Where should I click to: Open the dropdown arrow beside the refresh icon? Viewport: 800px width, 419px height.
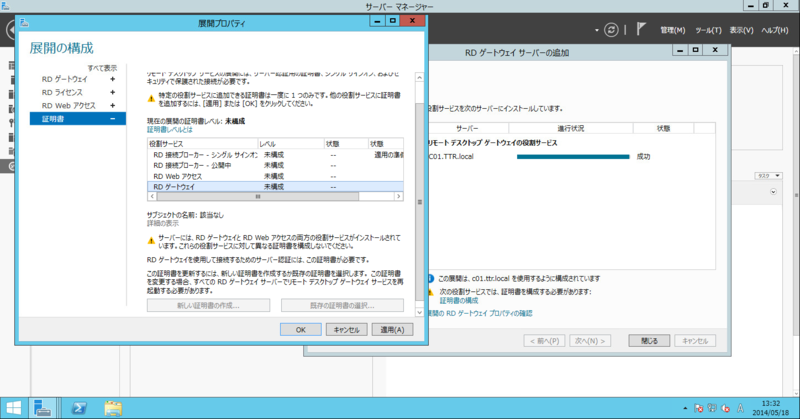click(x=596, y=31)
